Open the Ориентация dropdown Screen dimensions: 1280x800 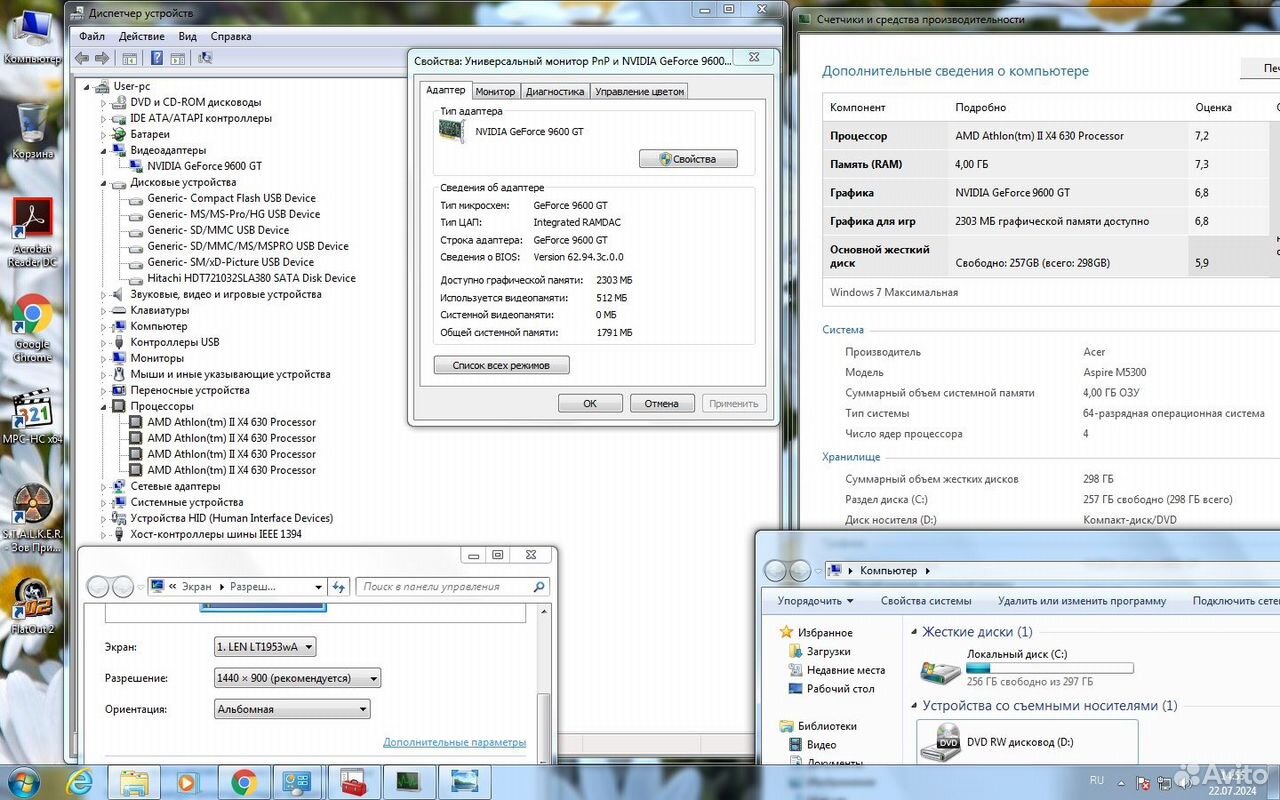292,709
